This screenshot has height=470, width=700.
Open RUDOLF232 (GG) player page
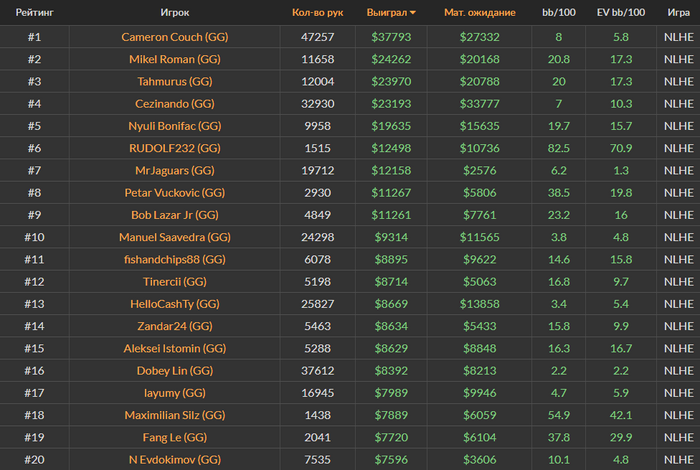click(x=175, y=148)
